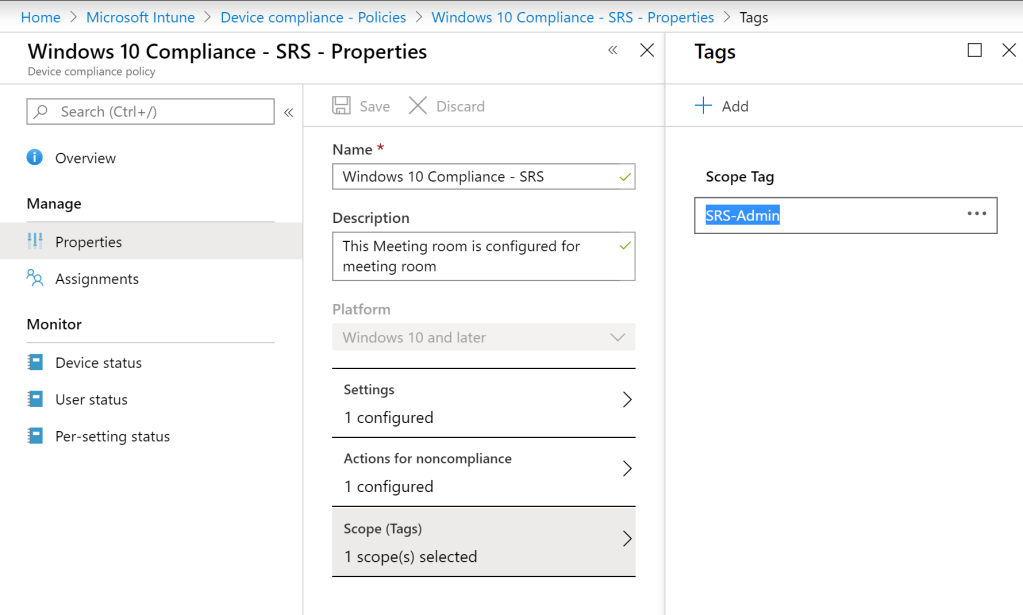
Task: Expand the Settings configuration row
Action: 483,403
